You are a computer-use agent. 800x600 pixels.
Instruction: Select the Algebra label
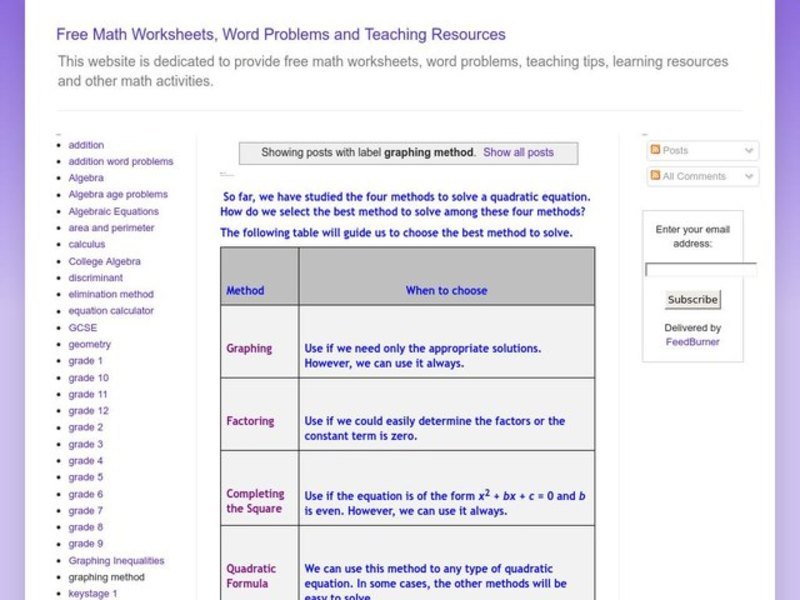[x=87, y=177]
